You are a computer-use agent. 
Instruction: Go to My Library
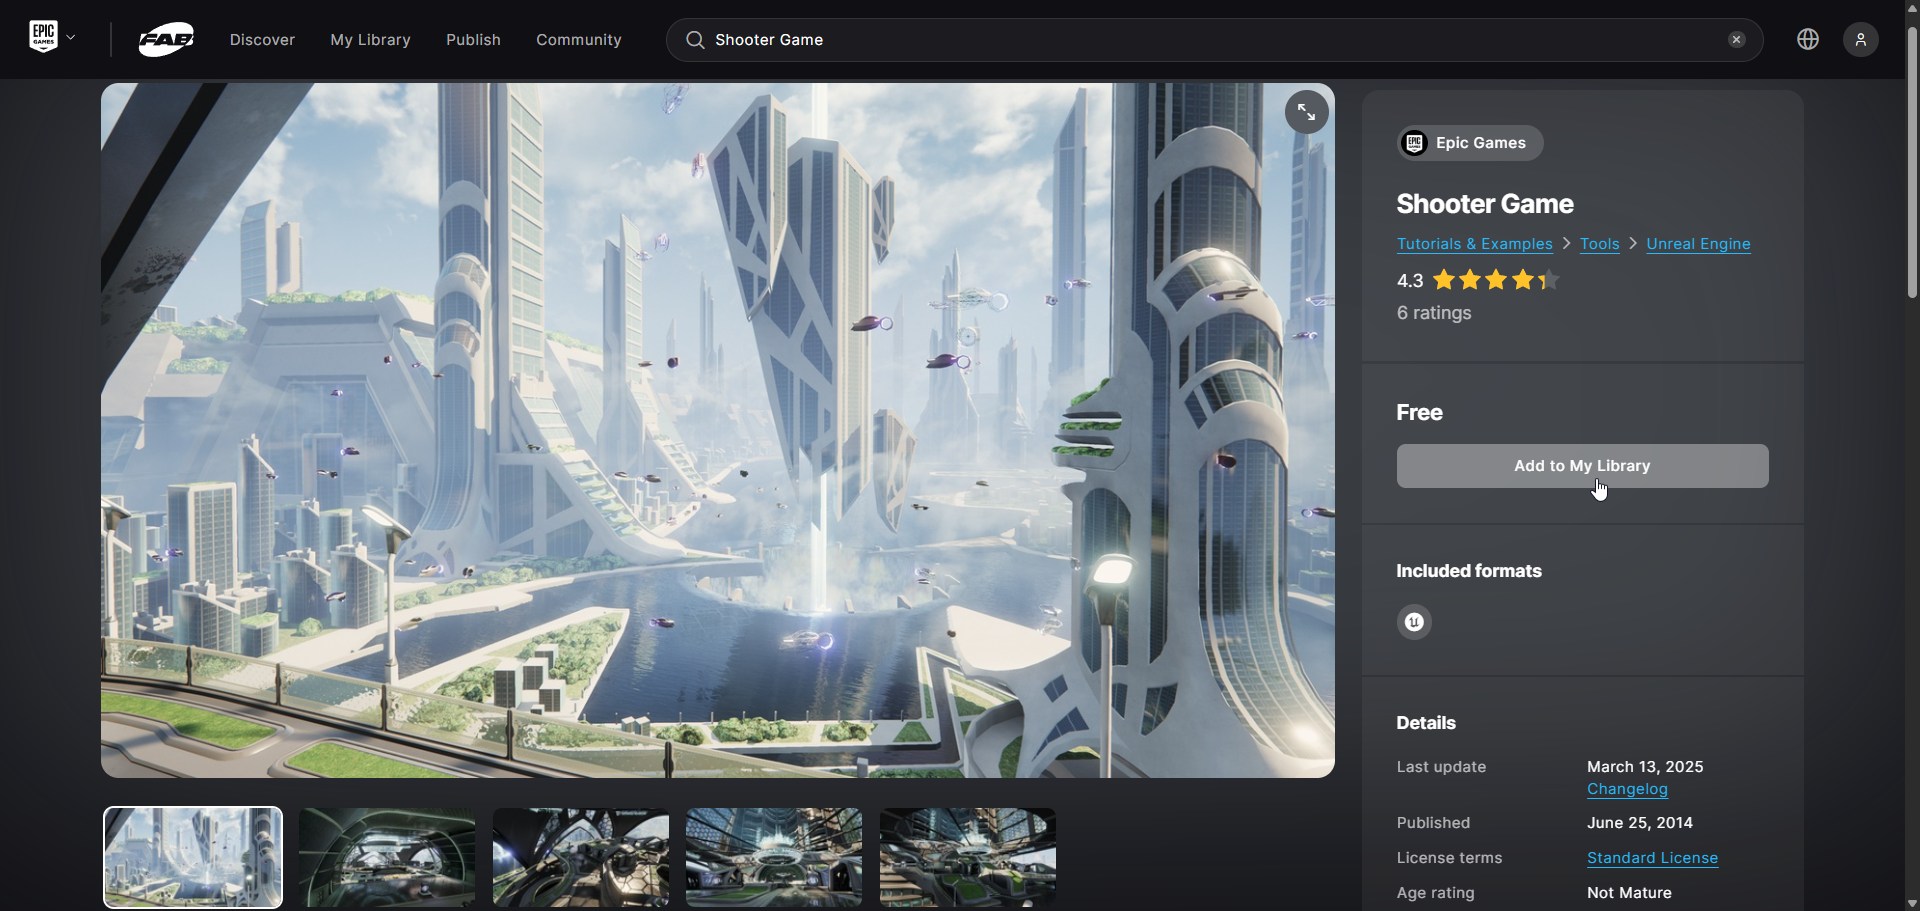point(370,40)
